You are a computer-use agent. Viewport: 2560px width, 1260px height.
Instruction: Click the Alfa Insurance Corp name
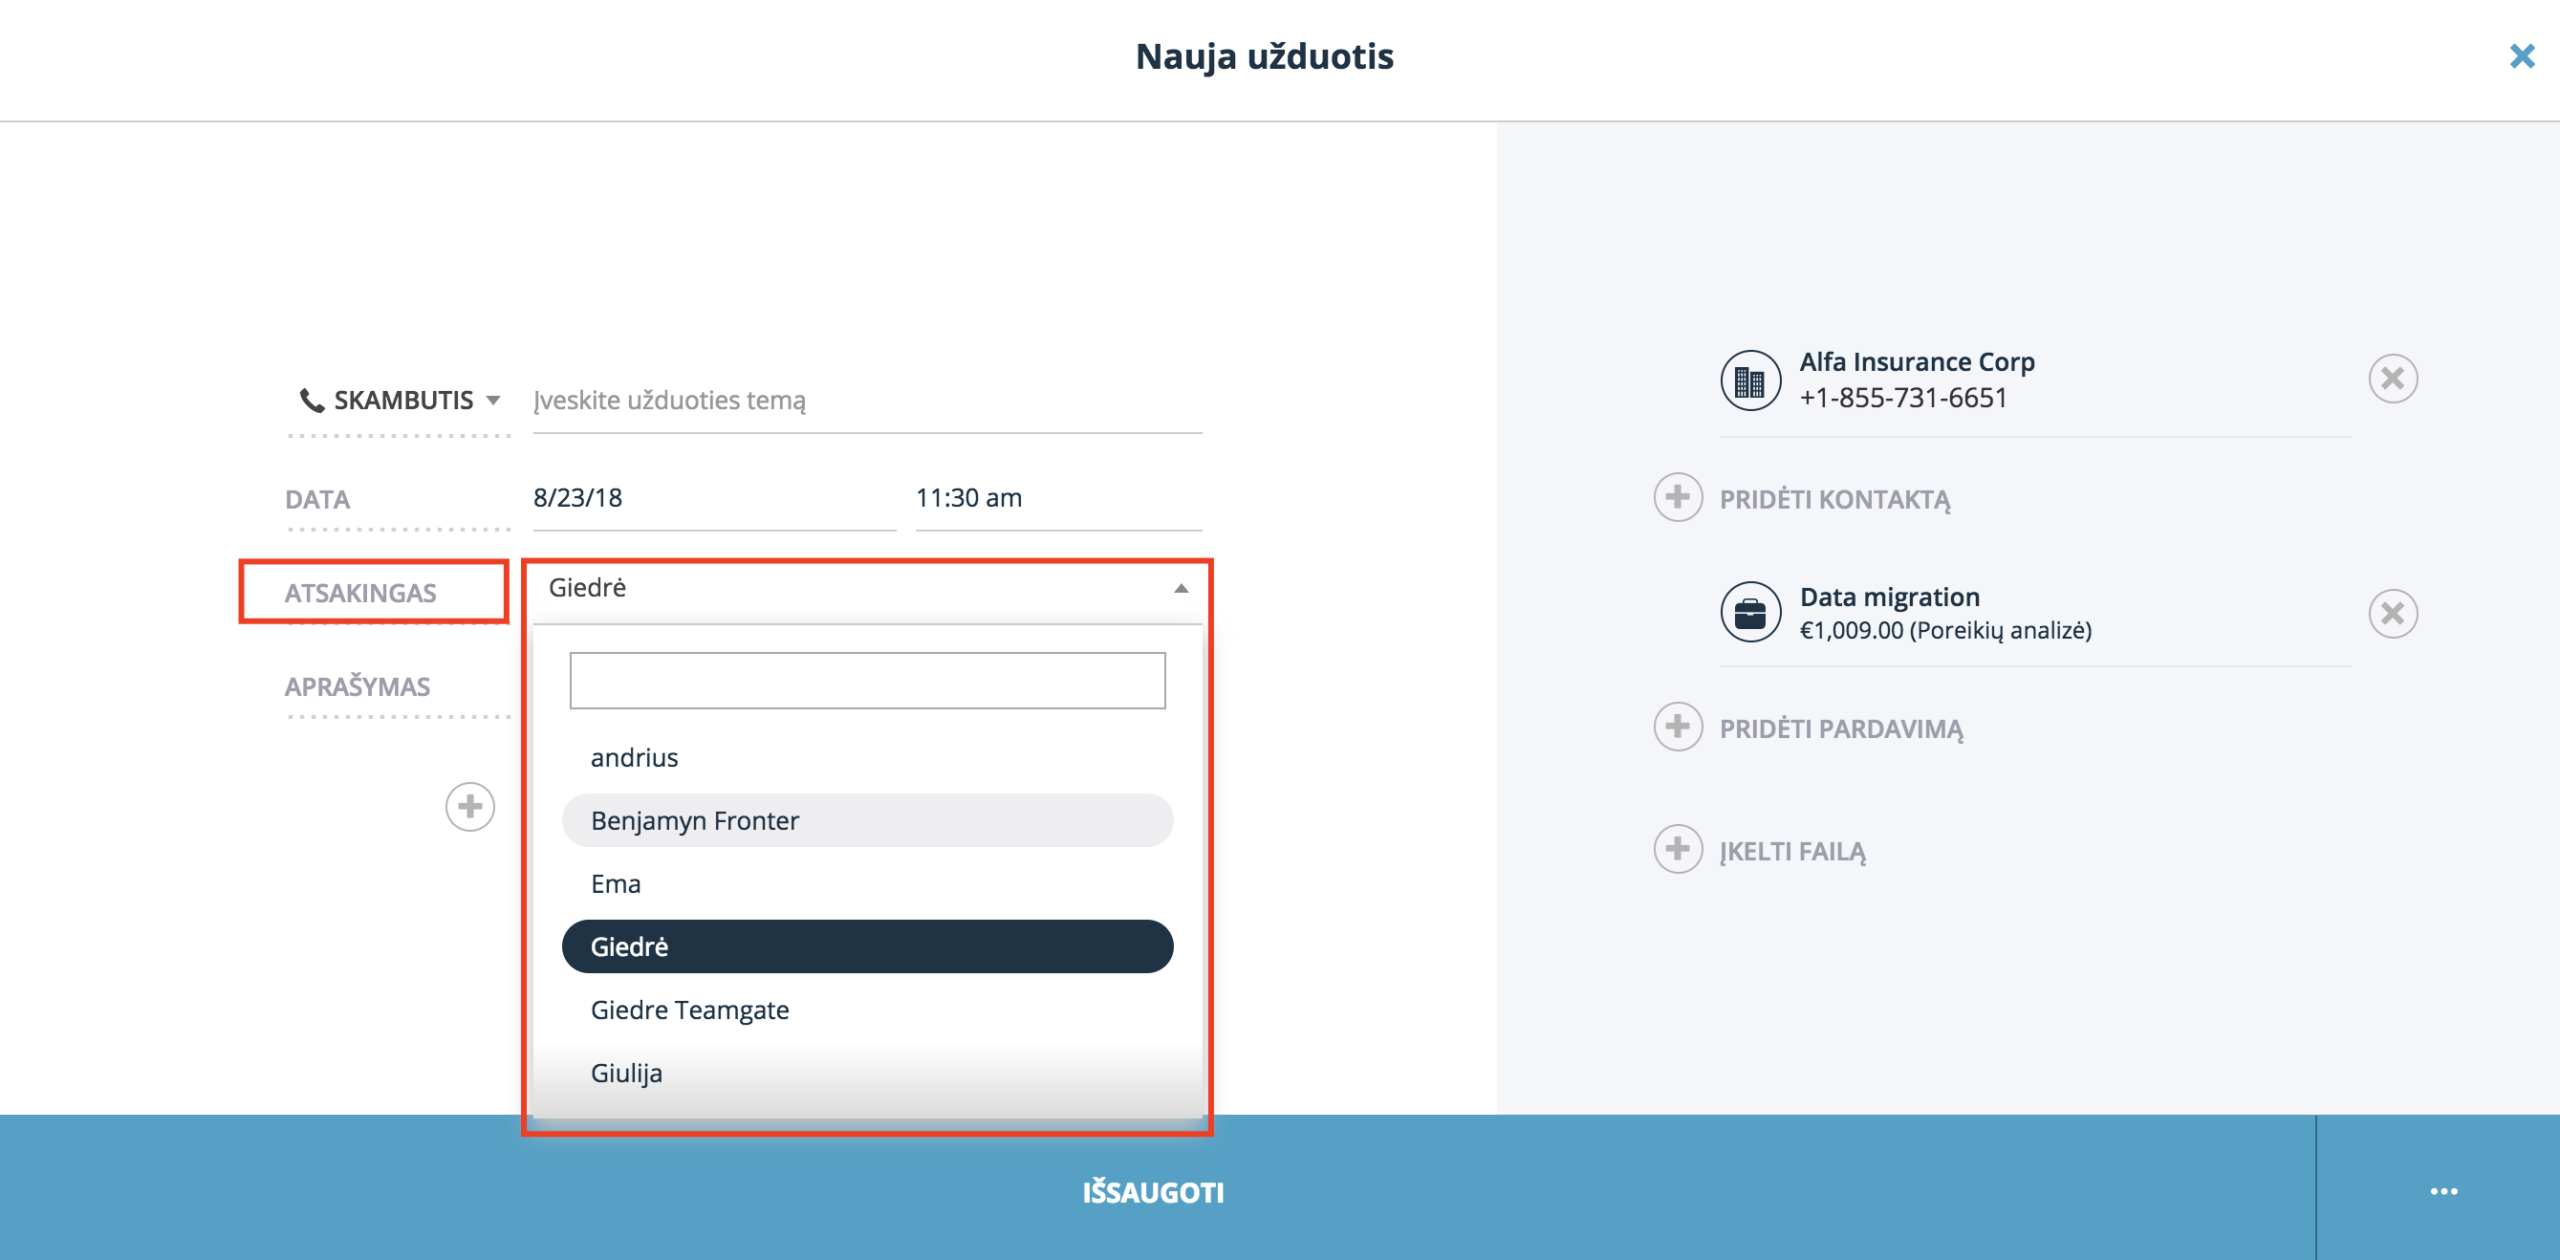[1917, 362]
